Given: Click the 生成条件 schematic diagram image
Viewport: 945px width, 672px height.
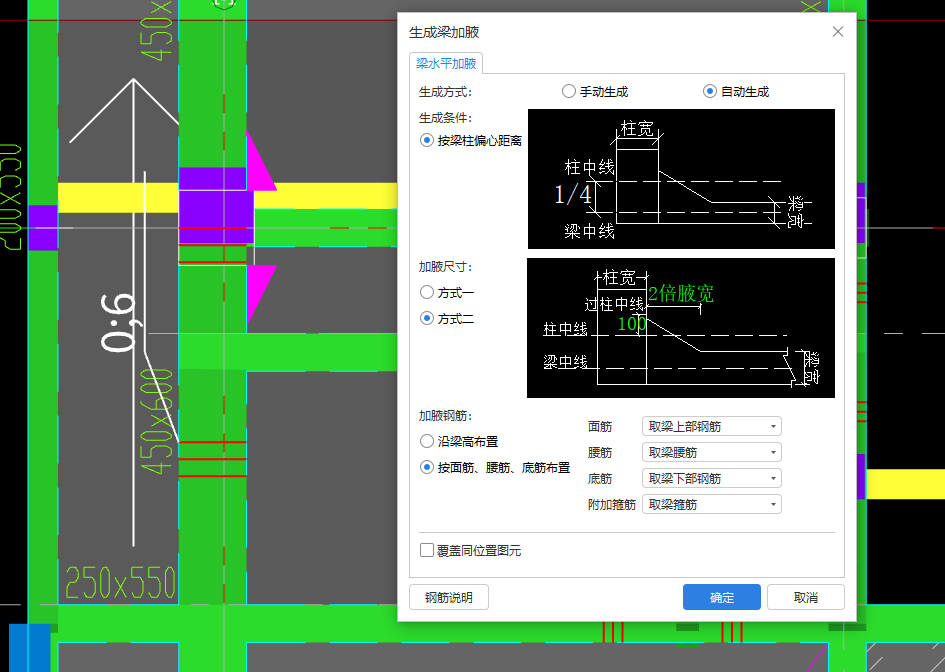Looking at the screenshot, I should click(681, 179).
